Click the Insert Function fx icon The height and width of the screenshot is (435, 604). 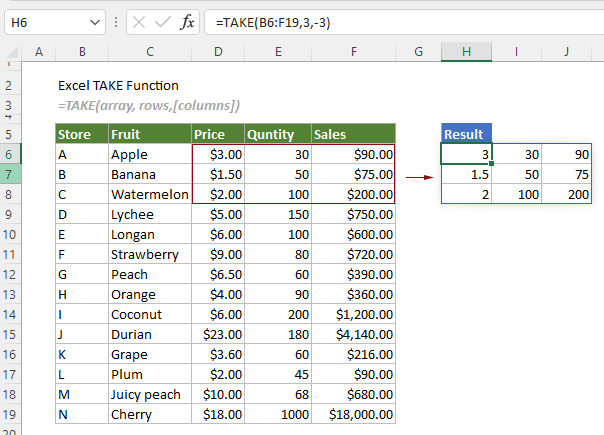pyautogui.click(x=187, y=21)
